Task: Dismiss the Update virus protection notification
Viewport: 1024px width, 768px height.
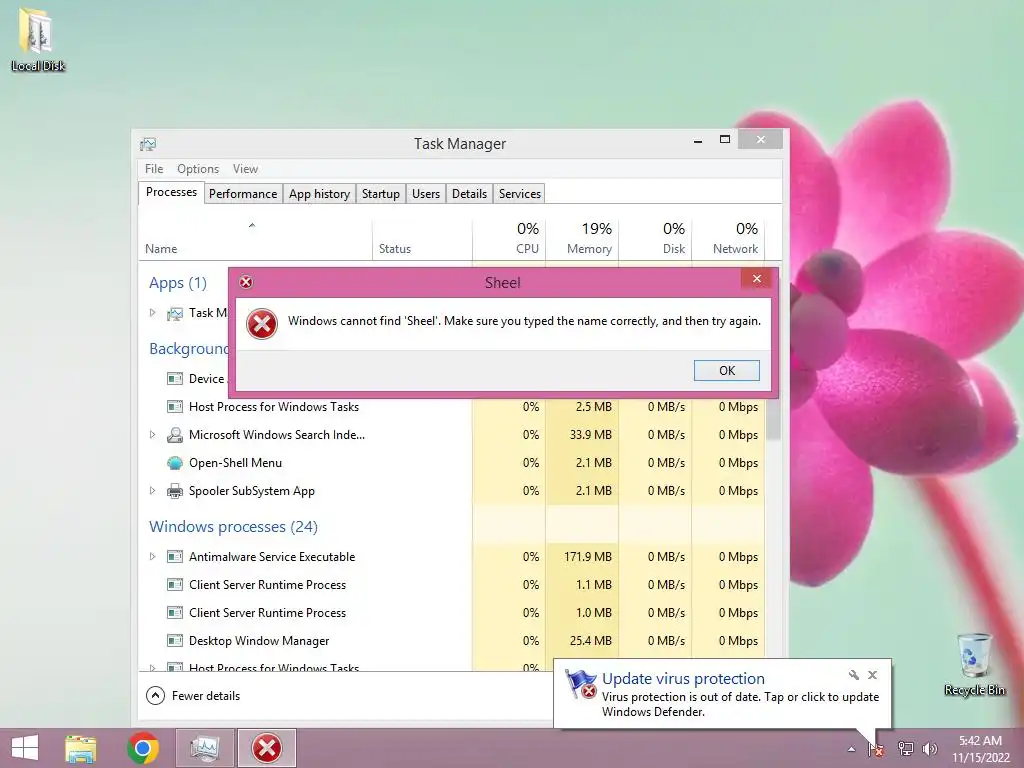Action: coord(872,675)
